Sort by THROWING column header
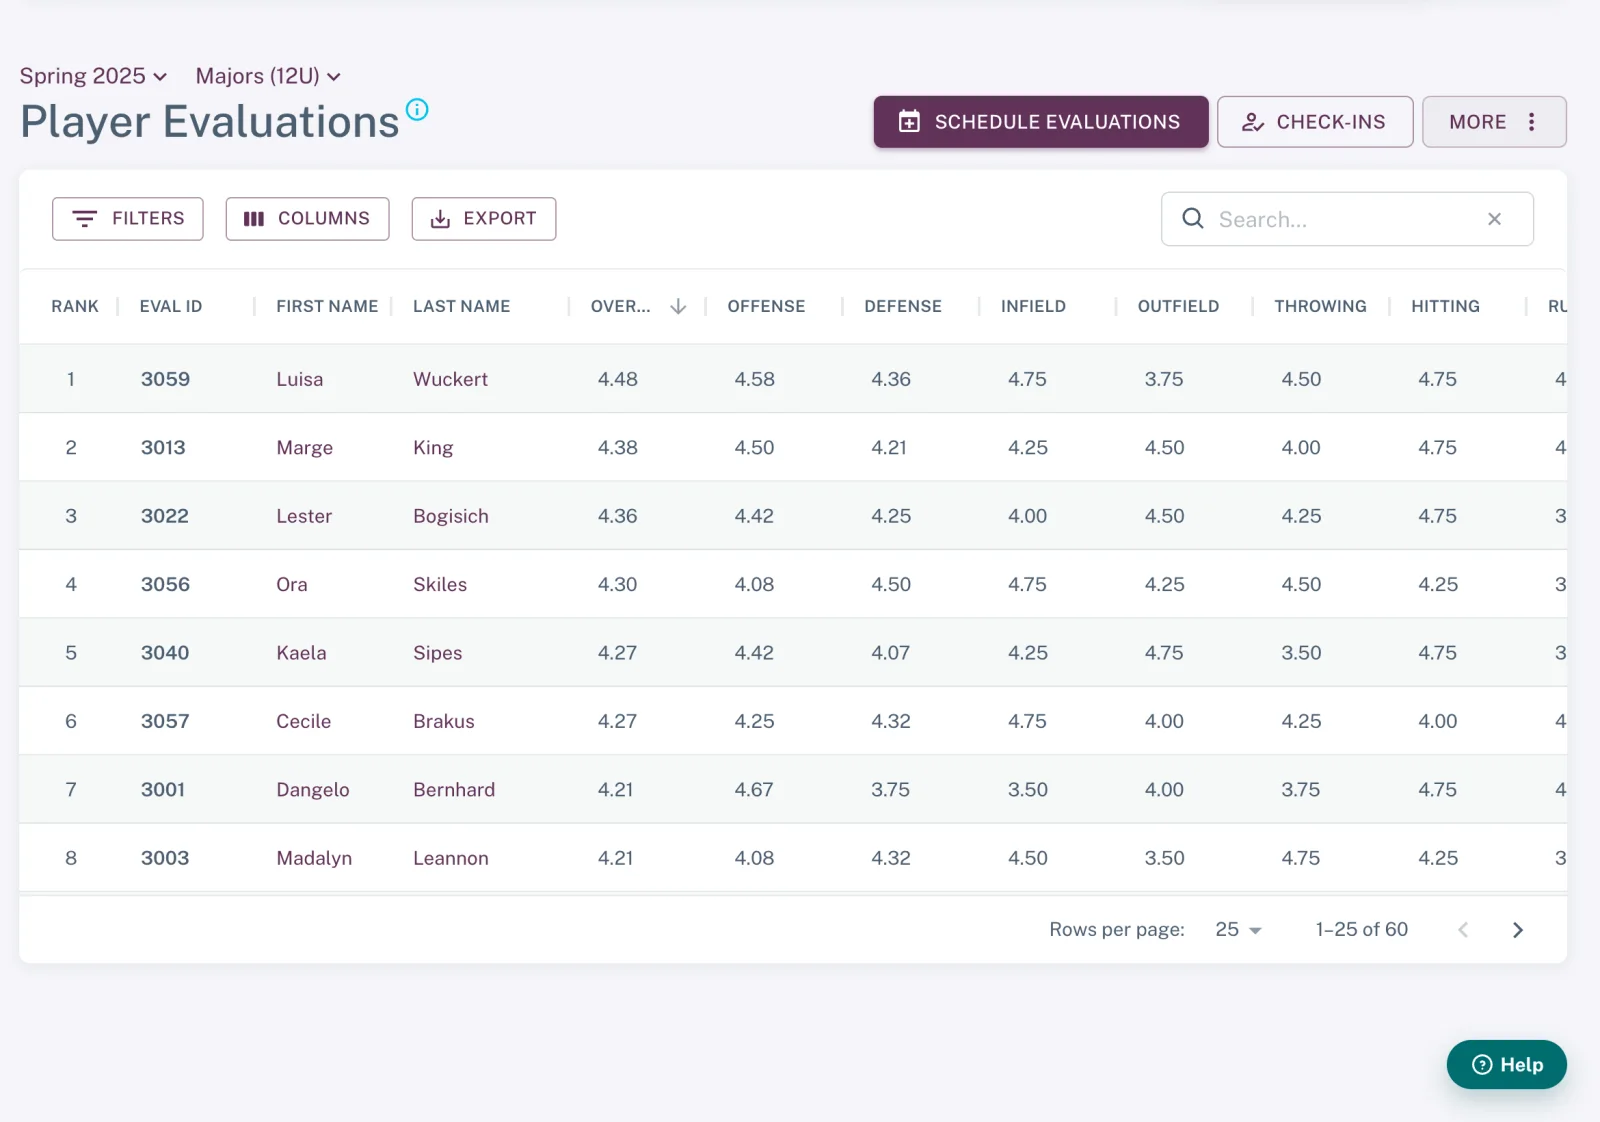Viewport: 1600px width, 1122px height. coord(1320,306)
